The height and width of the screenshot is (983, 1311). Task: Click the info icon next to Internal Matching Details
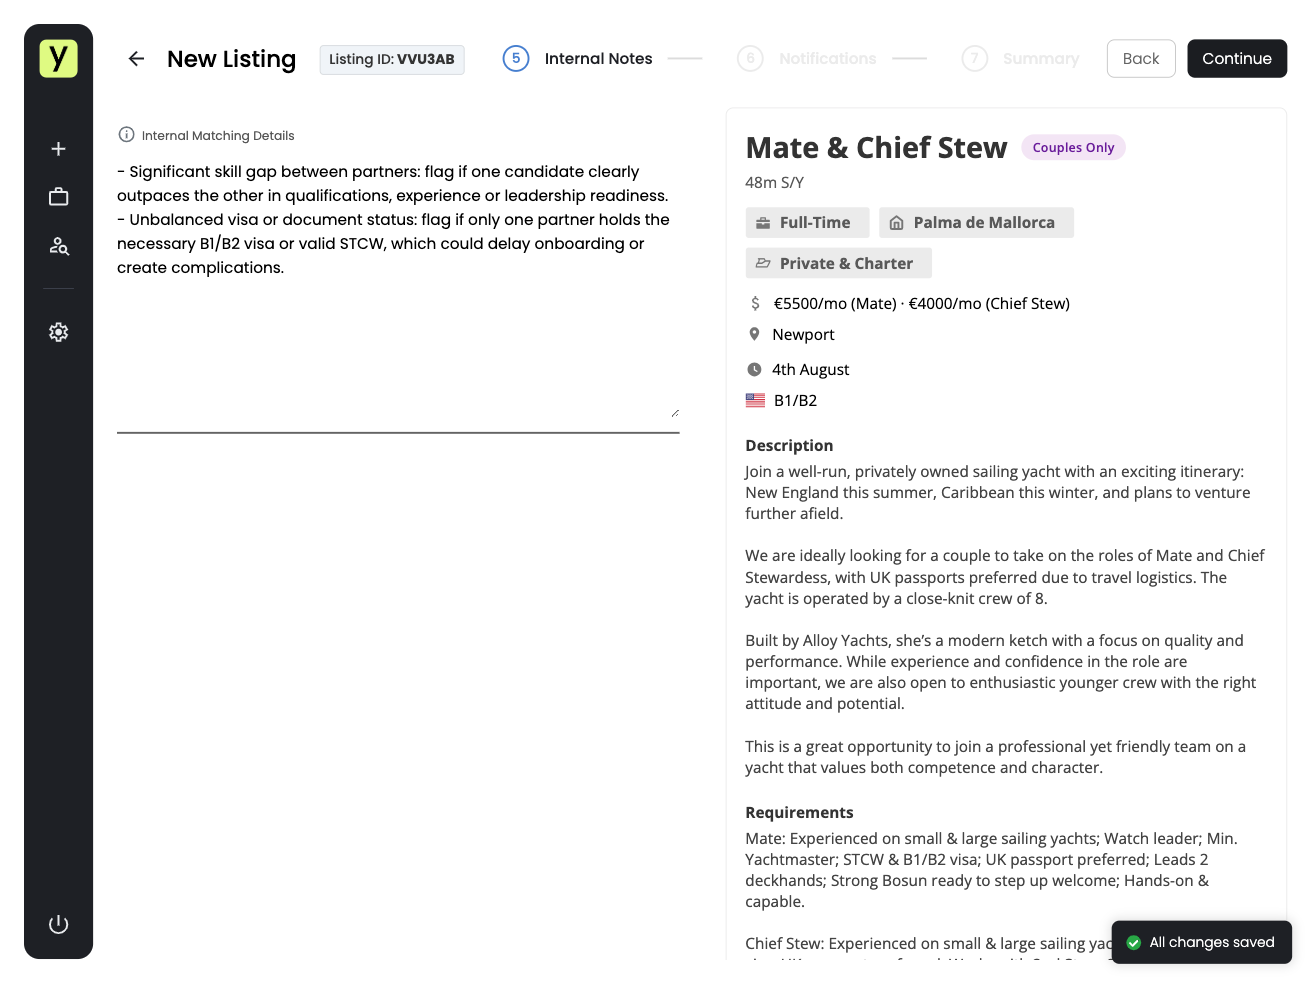(x=126, y=135)
